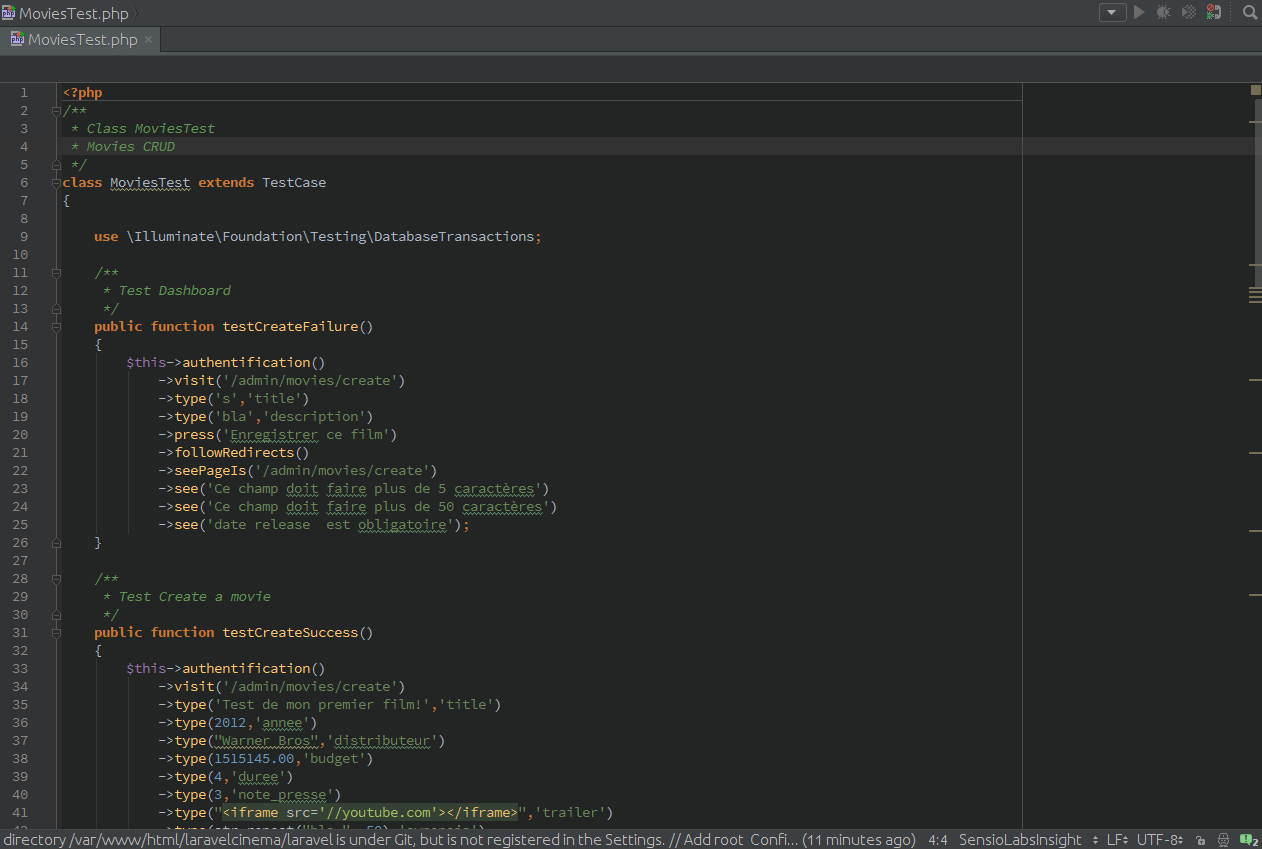The image size is (1262, 849).
Task: Toggle the file read-only lock icon
Action: click(1200, 840)
